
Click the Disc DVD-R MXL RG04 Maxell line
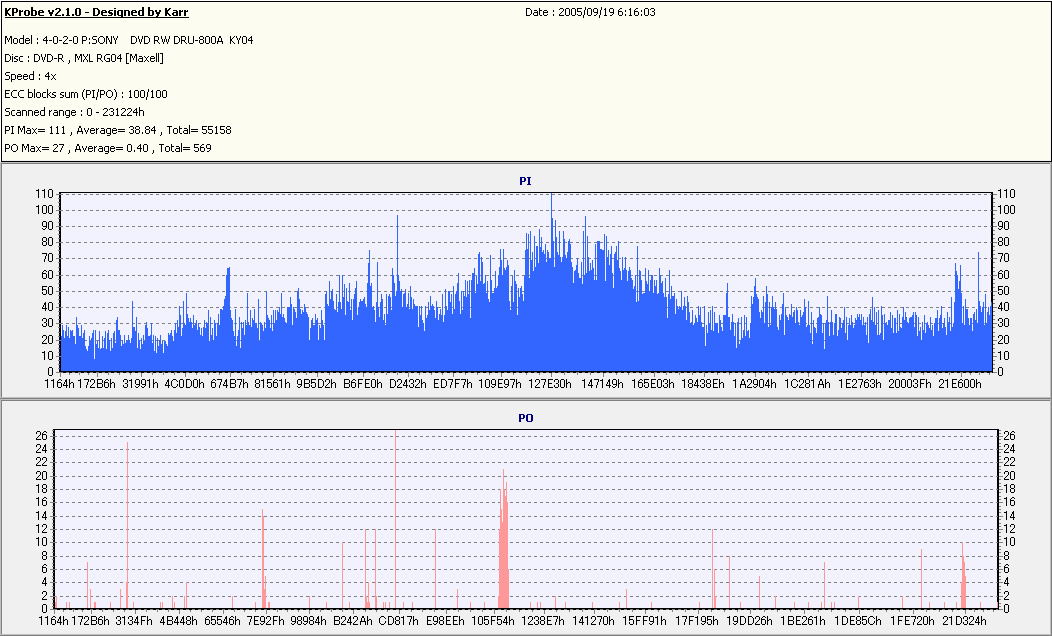click(84, 58)
